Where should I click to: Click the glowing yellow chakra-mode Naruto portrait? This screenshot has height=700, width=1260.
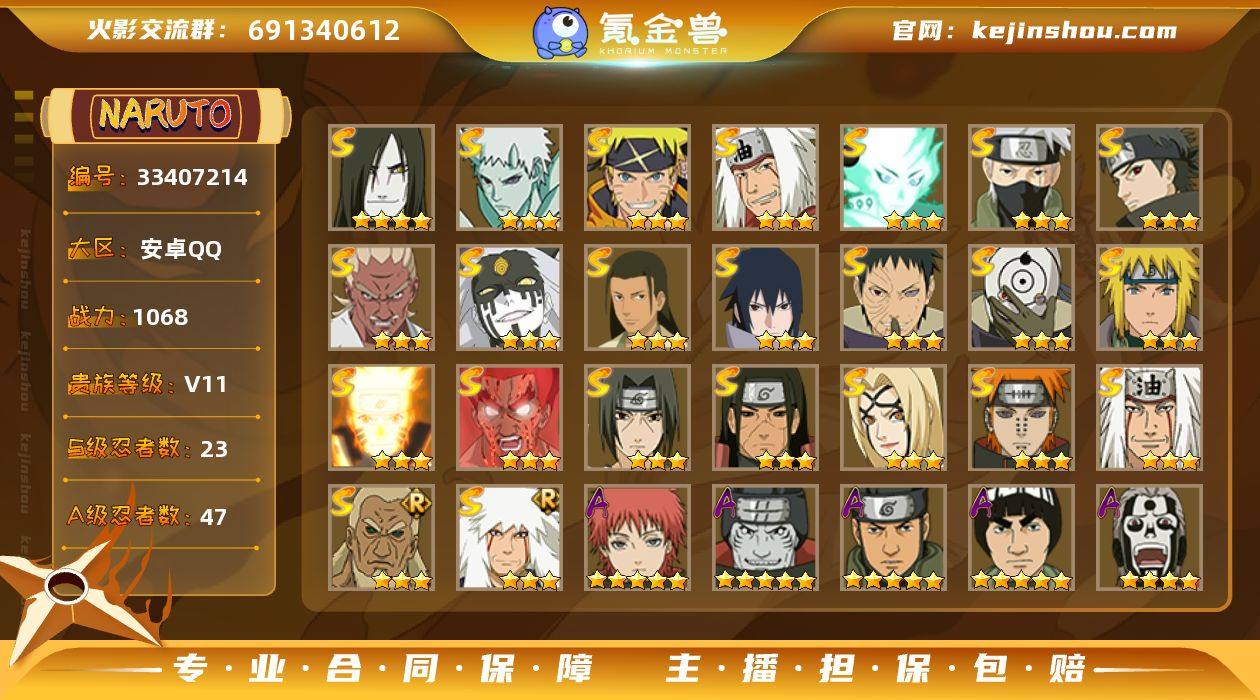(x=381, y=418)
